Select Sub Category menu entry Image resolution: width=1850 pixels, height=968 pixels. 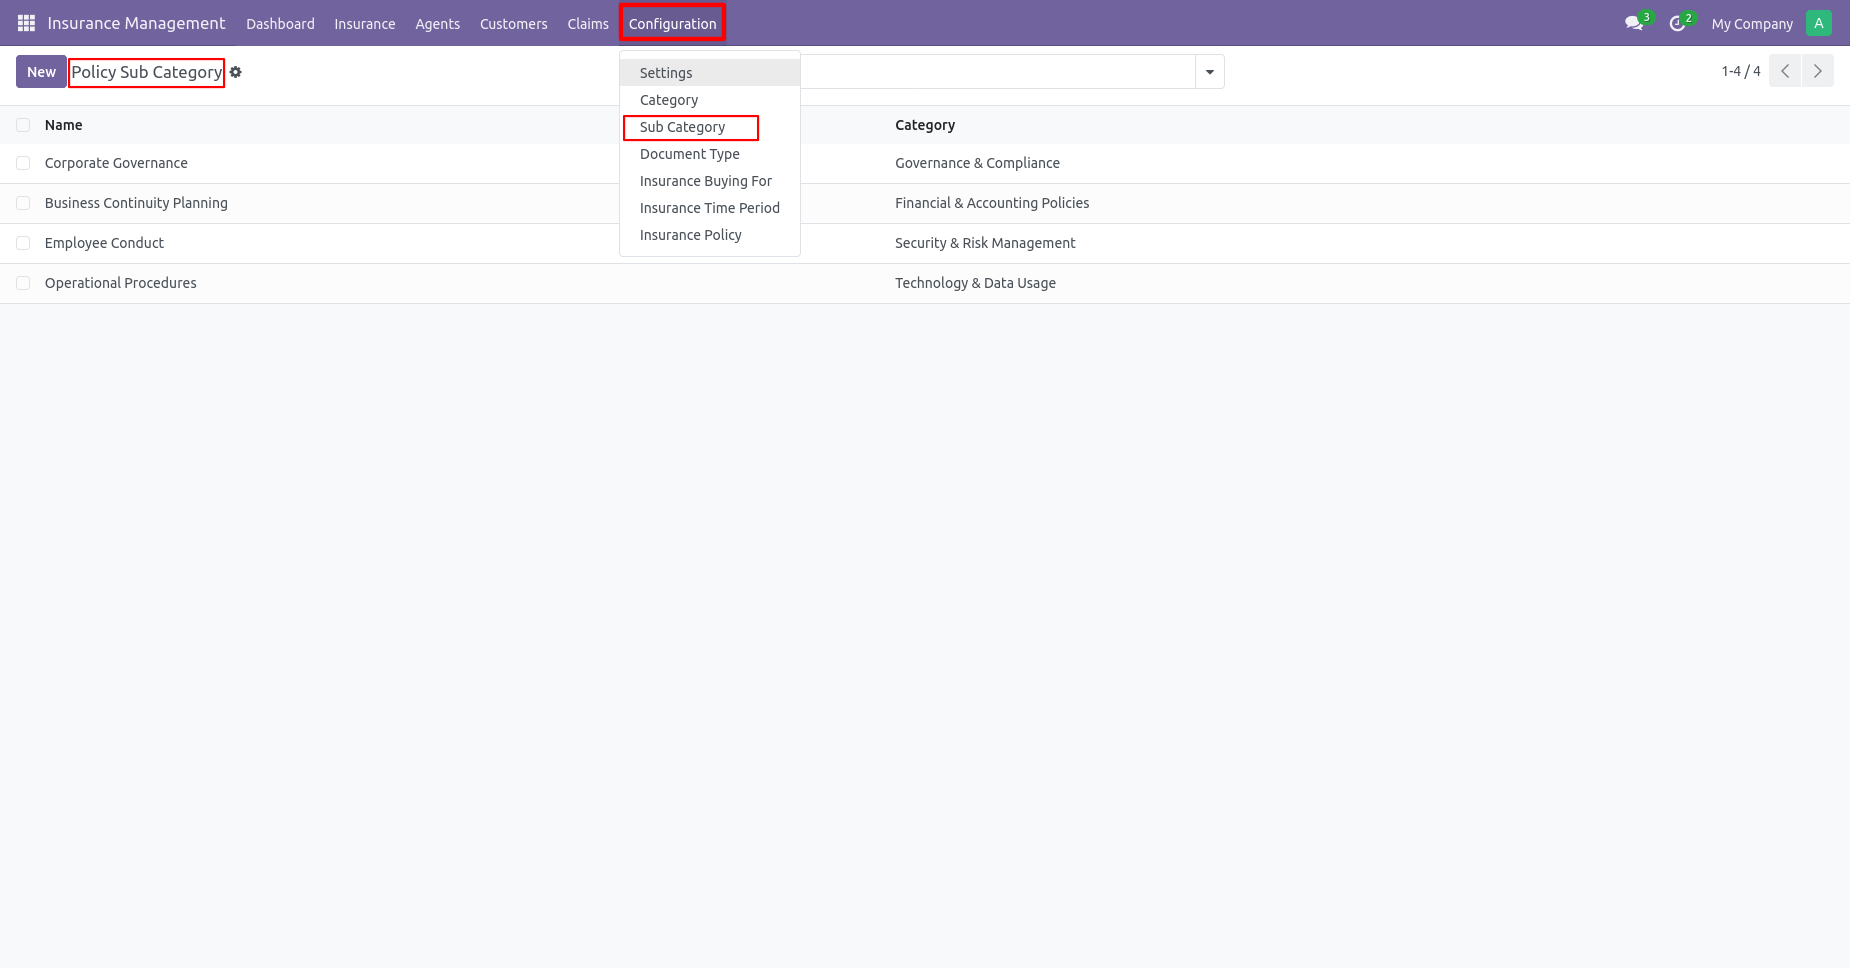[710, 127]
